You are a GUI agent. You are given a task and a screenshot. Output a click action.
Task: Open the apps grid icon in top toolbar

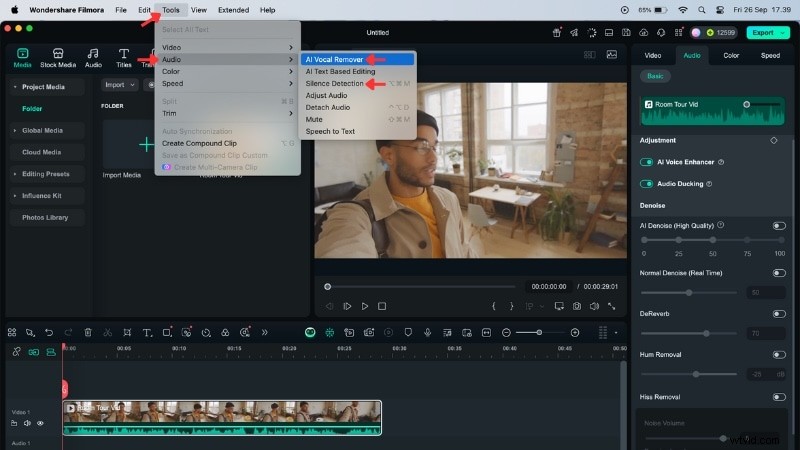679,33
